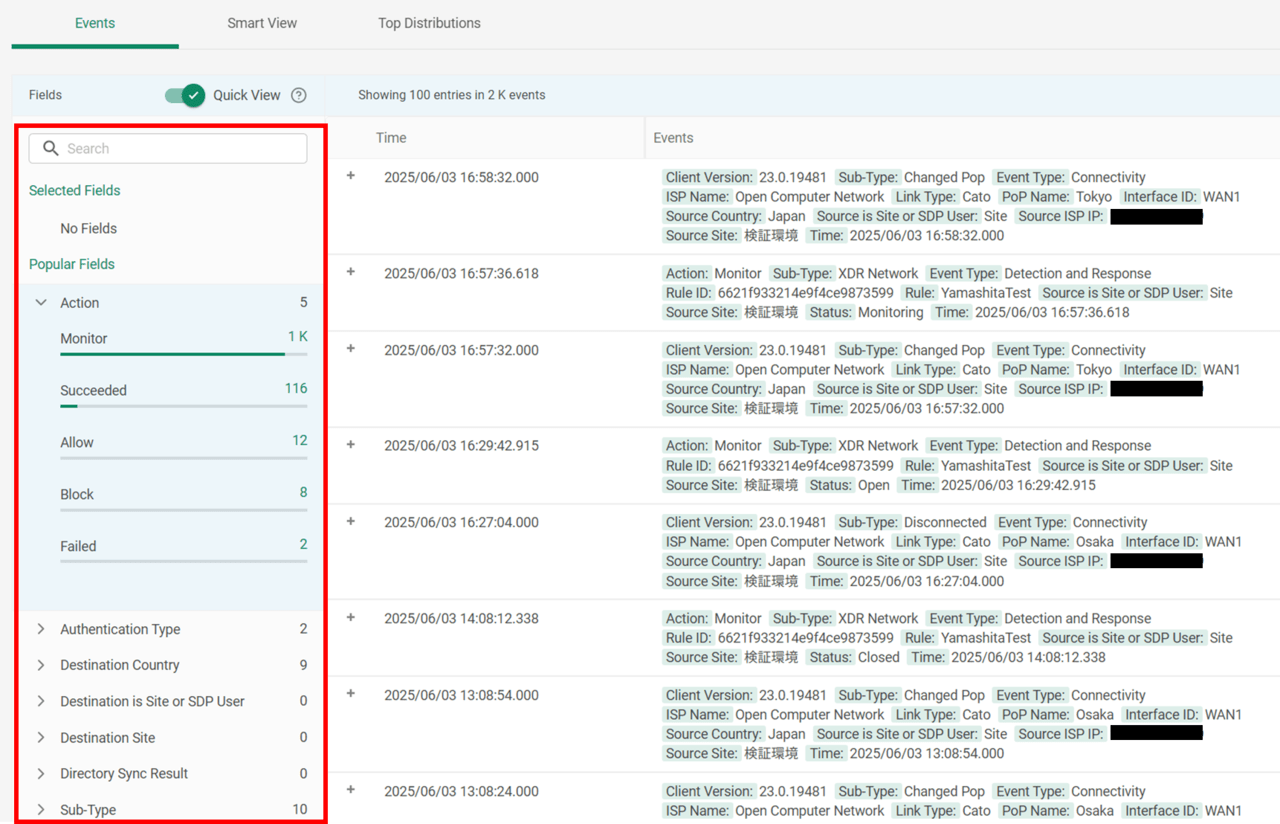Collapse the Action field group
Image resolution: width=1280 pixels, height=824 pixels.
coord(41,302)
